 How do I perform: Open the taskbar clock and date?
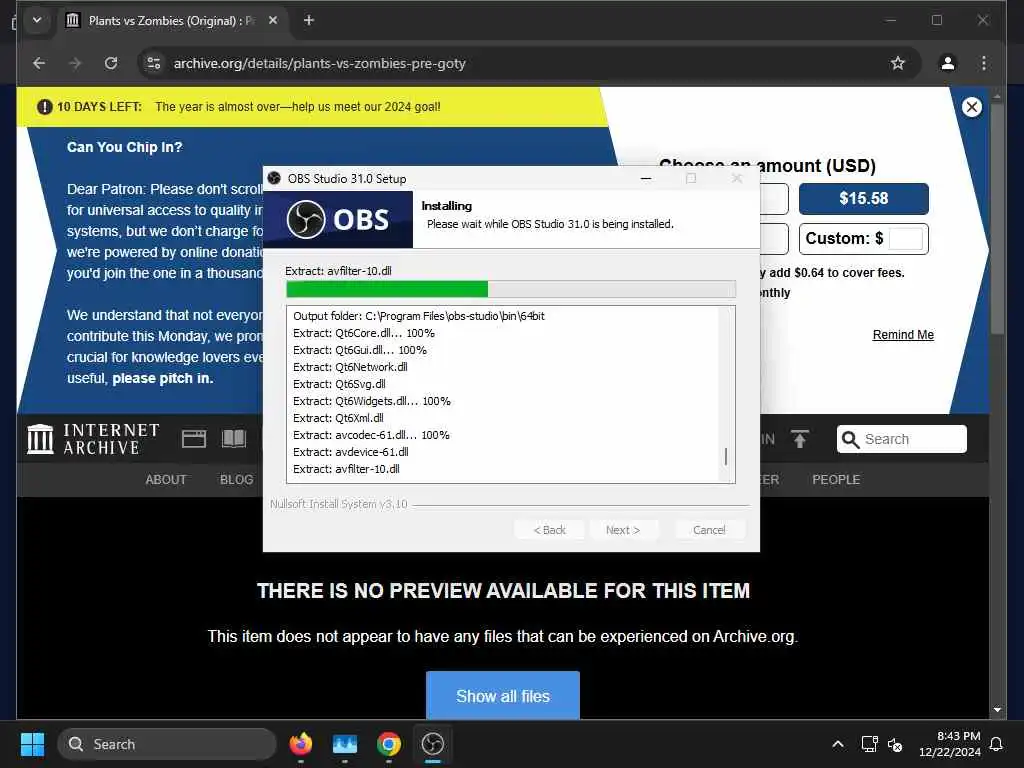(x=950, y=744)
